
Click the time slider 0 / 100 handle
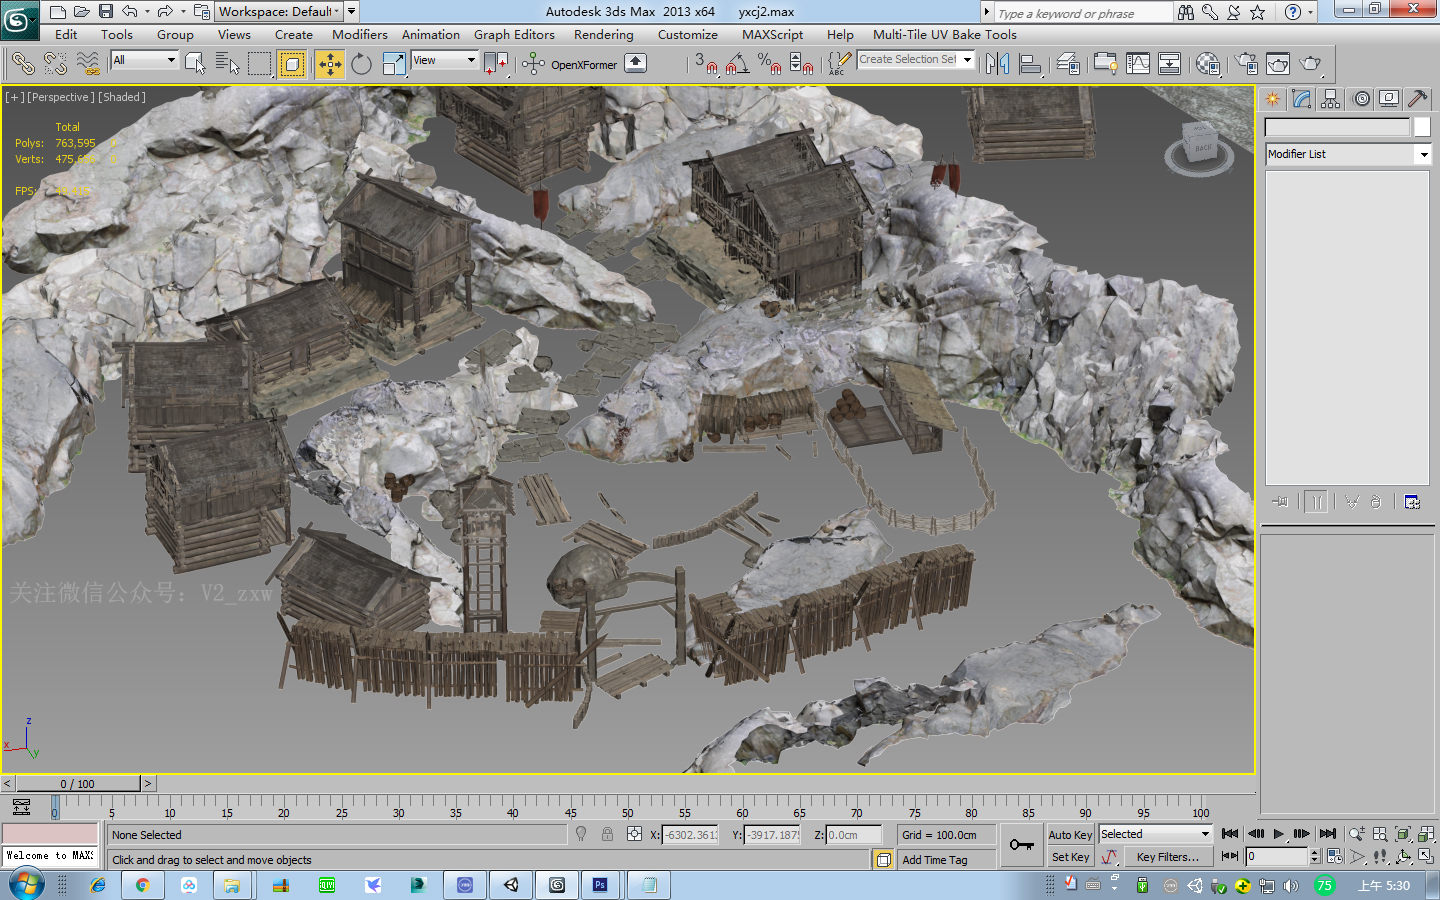point(78,784)
